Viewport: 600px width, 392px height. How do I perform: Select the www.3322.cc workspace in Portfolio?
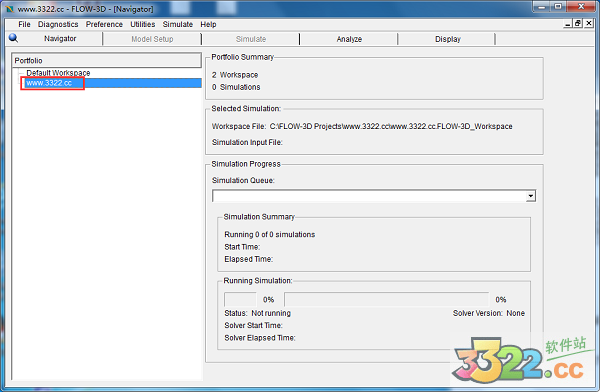click(x=49, y=83)
